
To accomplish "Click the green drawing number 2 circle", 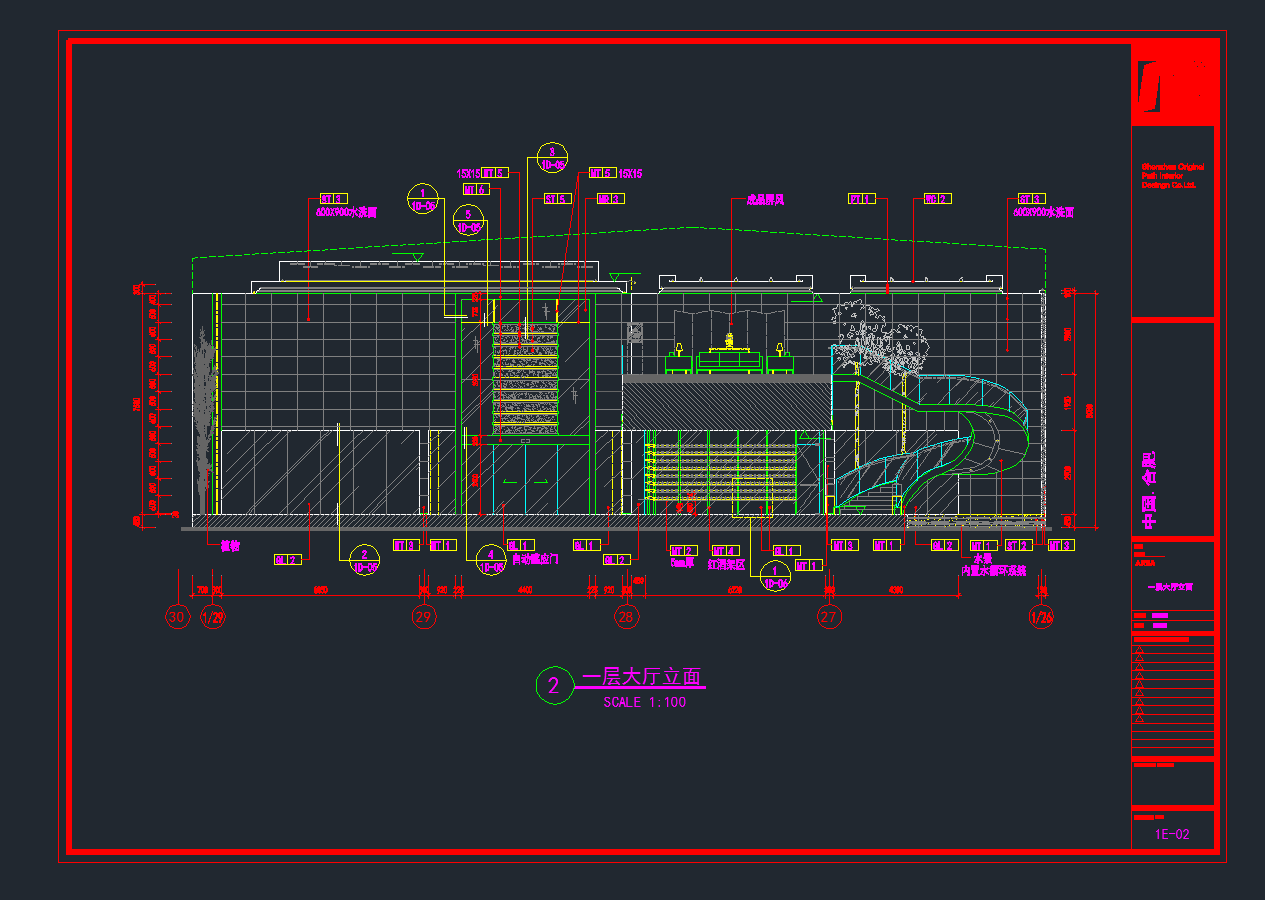I will 552,685.
